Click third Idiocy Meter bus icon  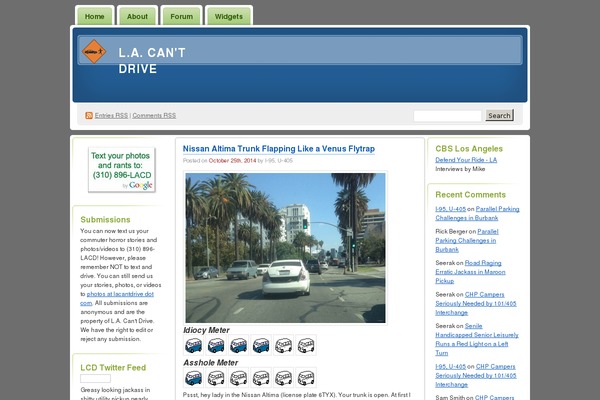pyautogui.click(x=238, y=345)
